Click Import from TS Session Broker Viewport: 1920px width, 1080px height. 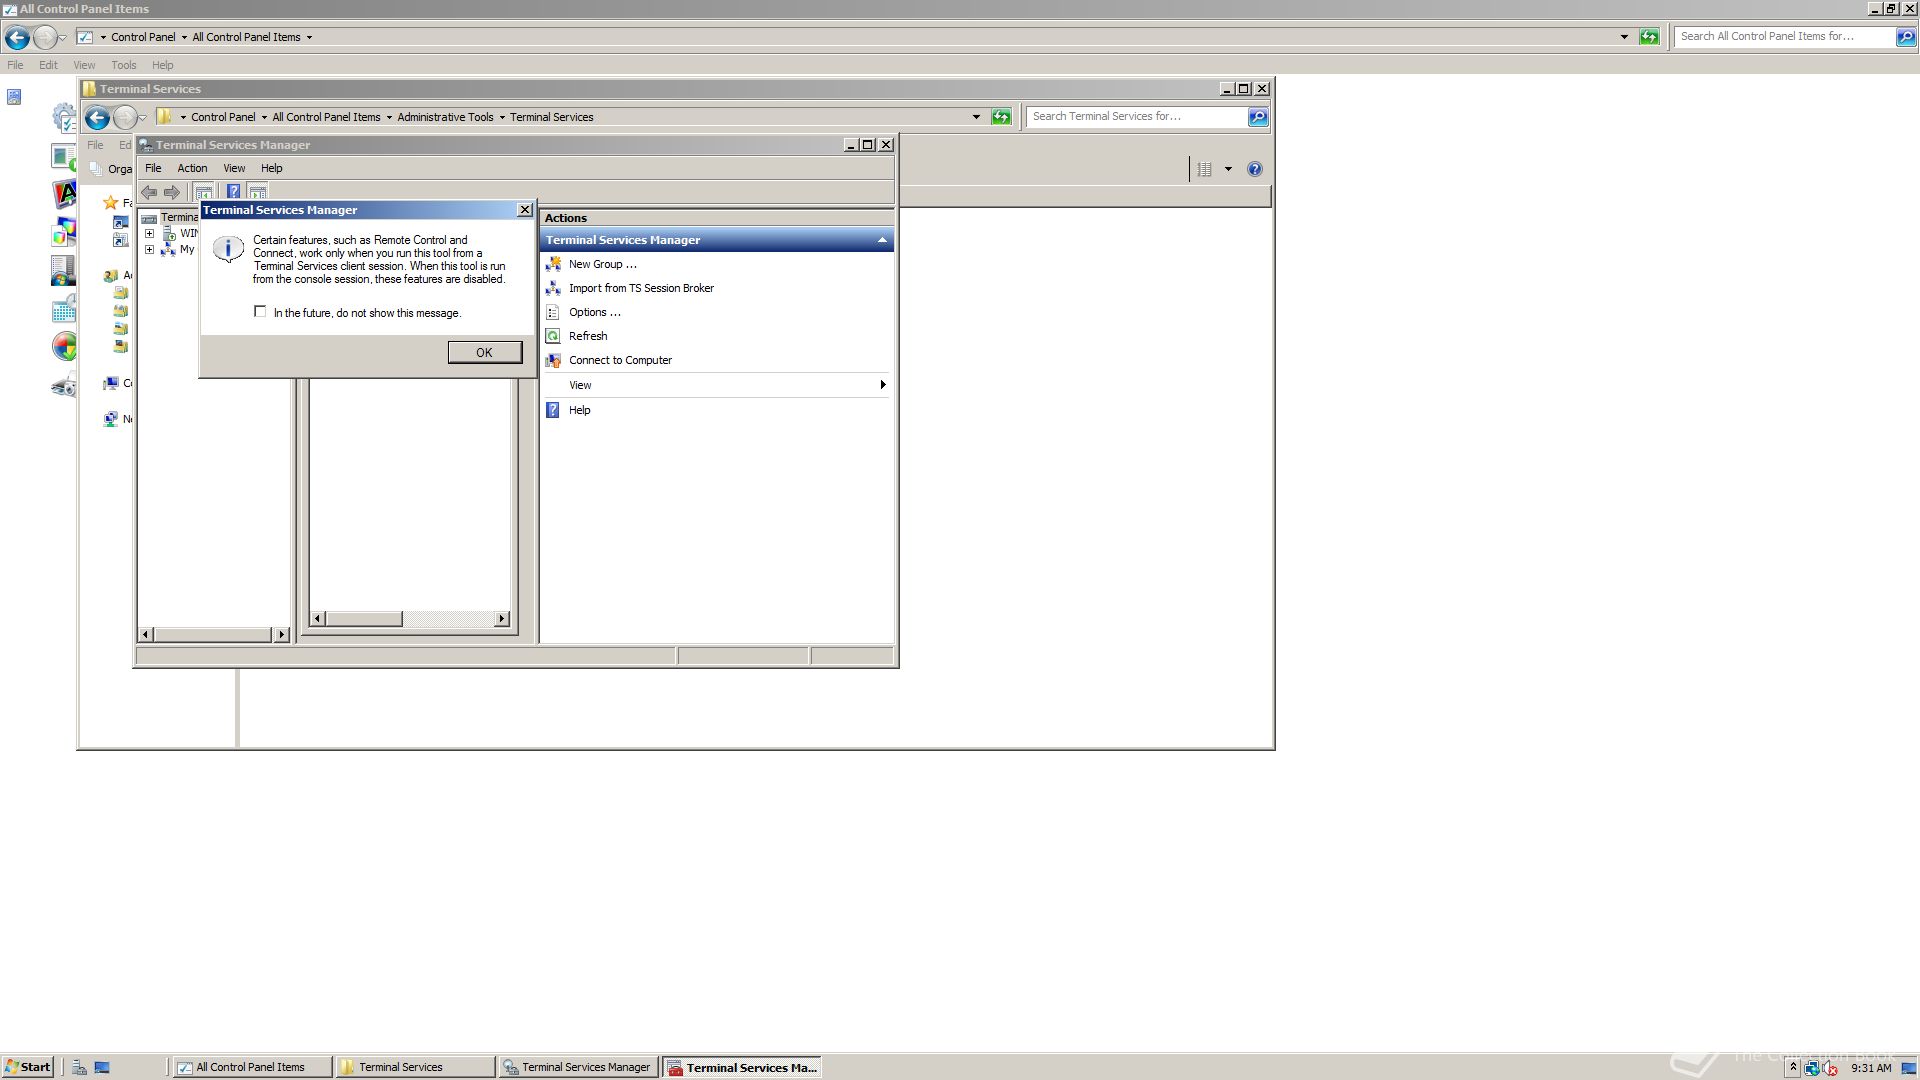[x=641, y=288]
